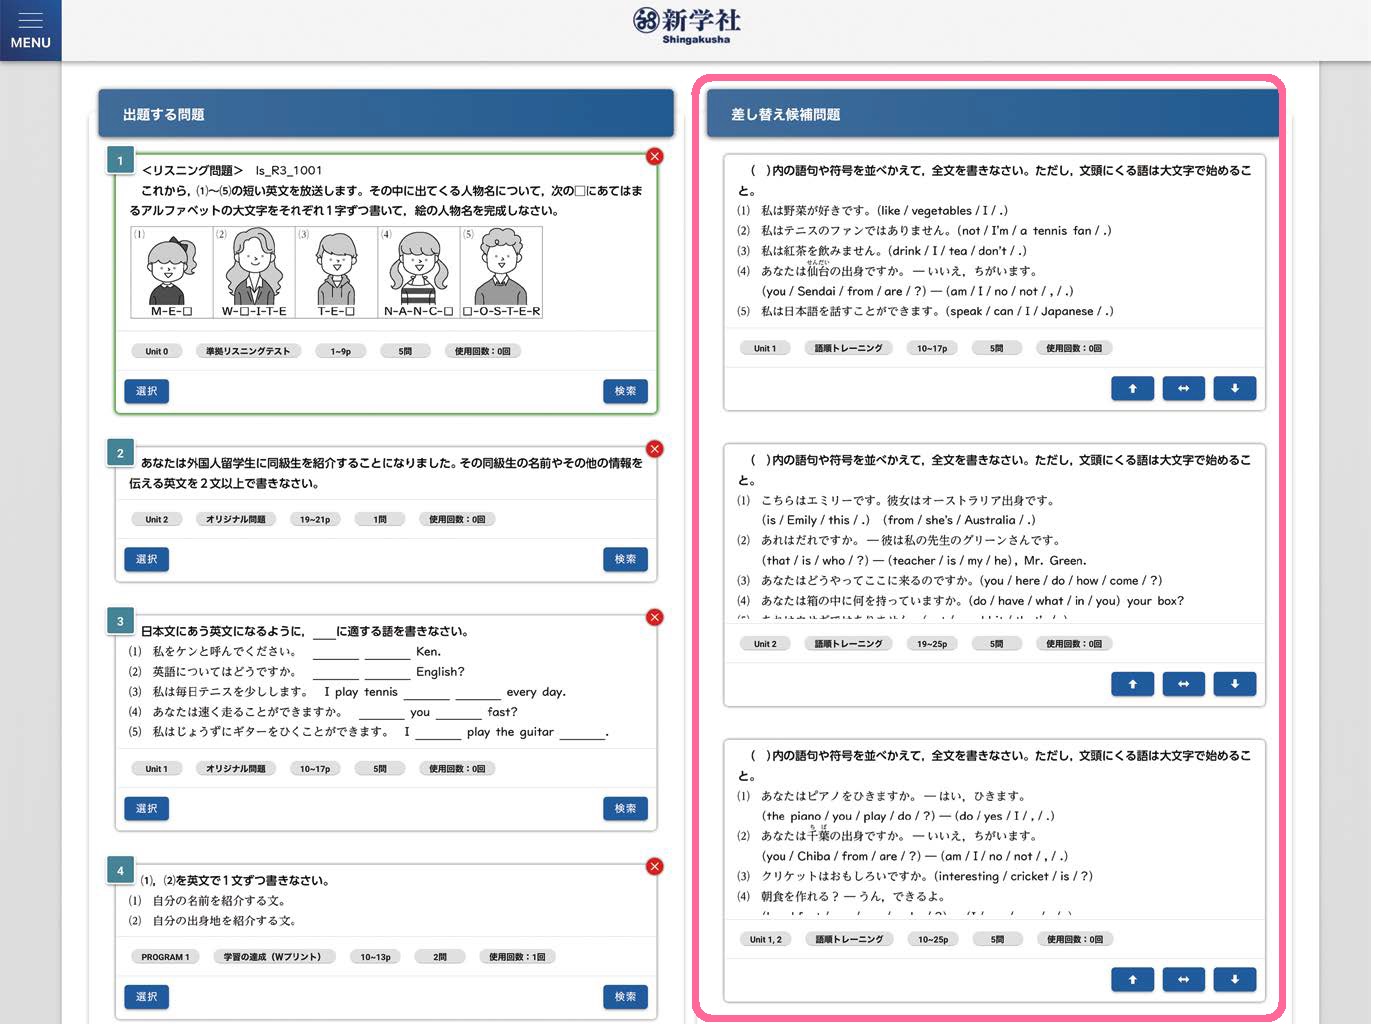Viewport: 1374px width, 1024px height.
Task: Click the number 3 badge
Action: tap(120, 621)
